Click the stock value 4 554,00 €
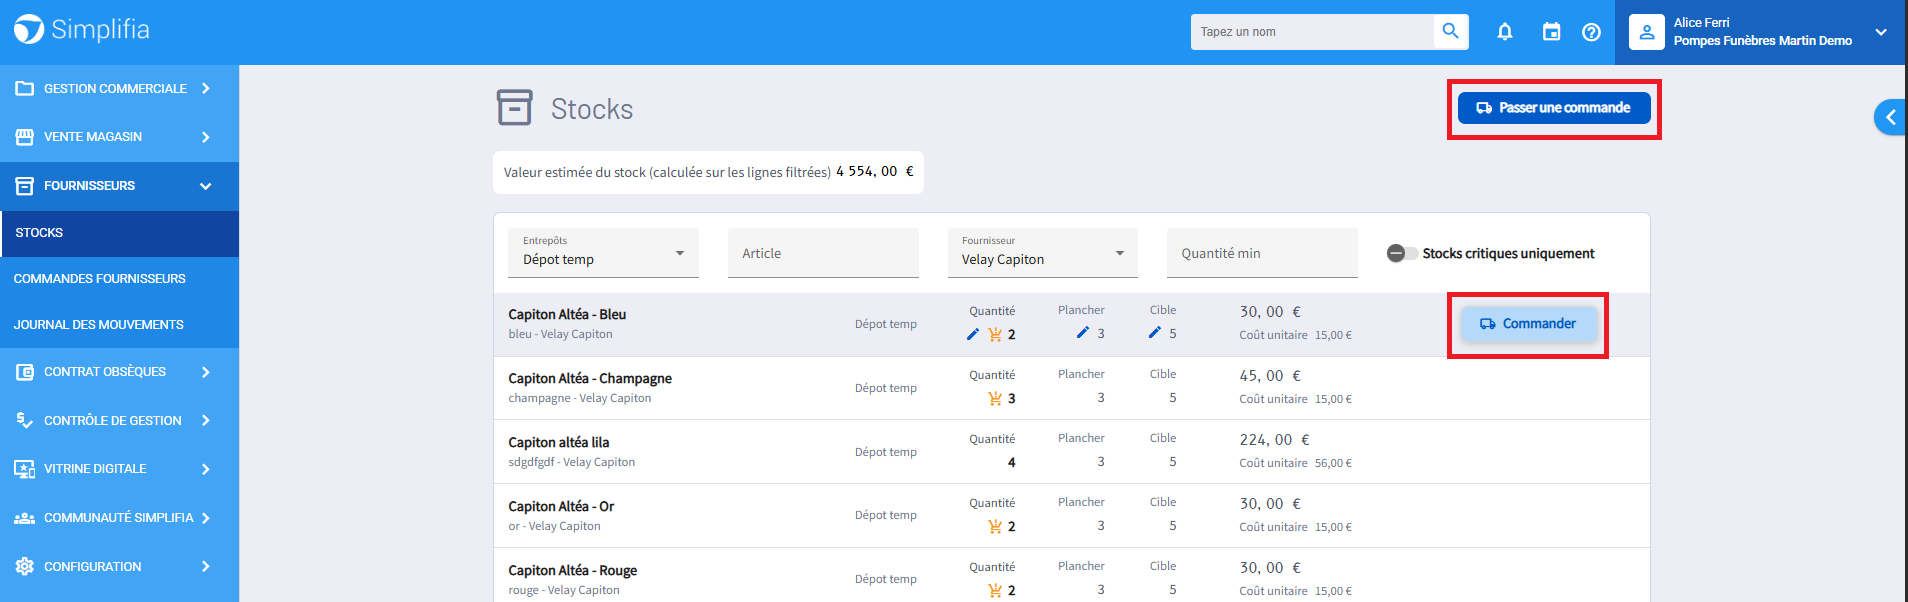Image resolution: width=1908 pixels, height=602 pixels. 875,172
